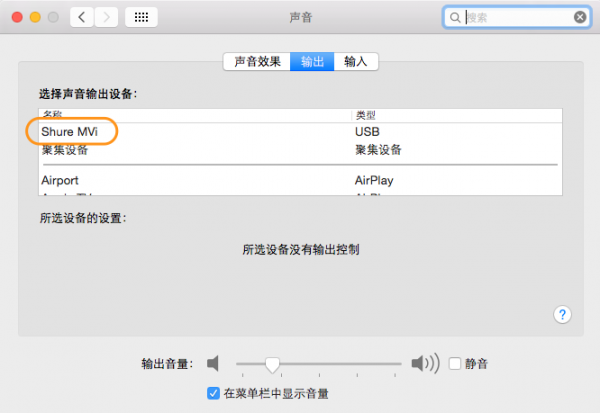Show all preferences grid button

(x=141, y=17)
